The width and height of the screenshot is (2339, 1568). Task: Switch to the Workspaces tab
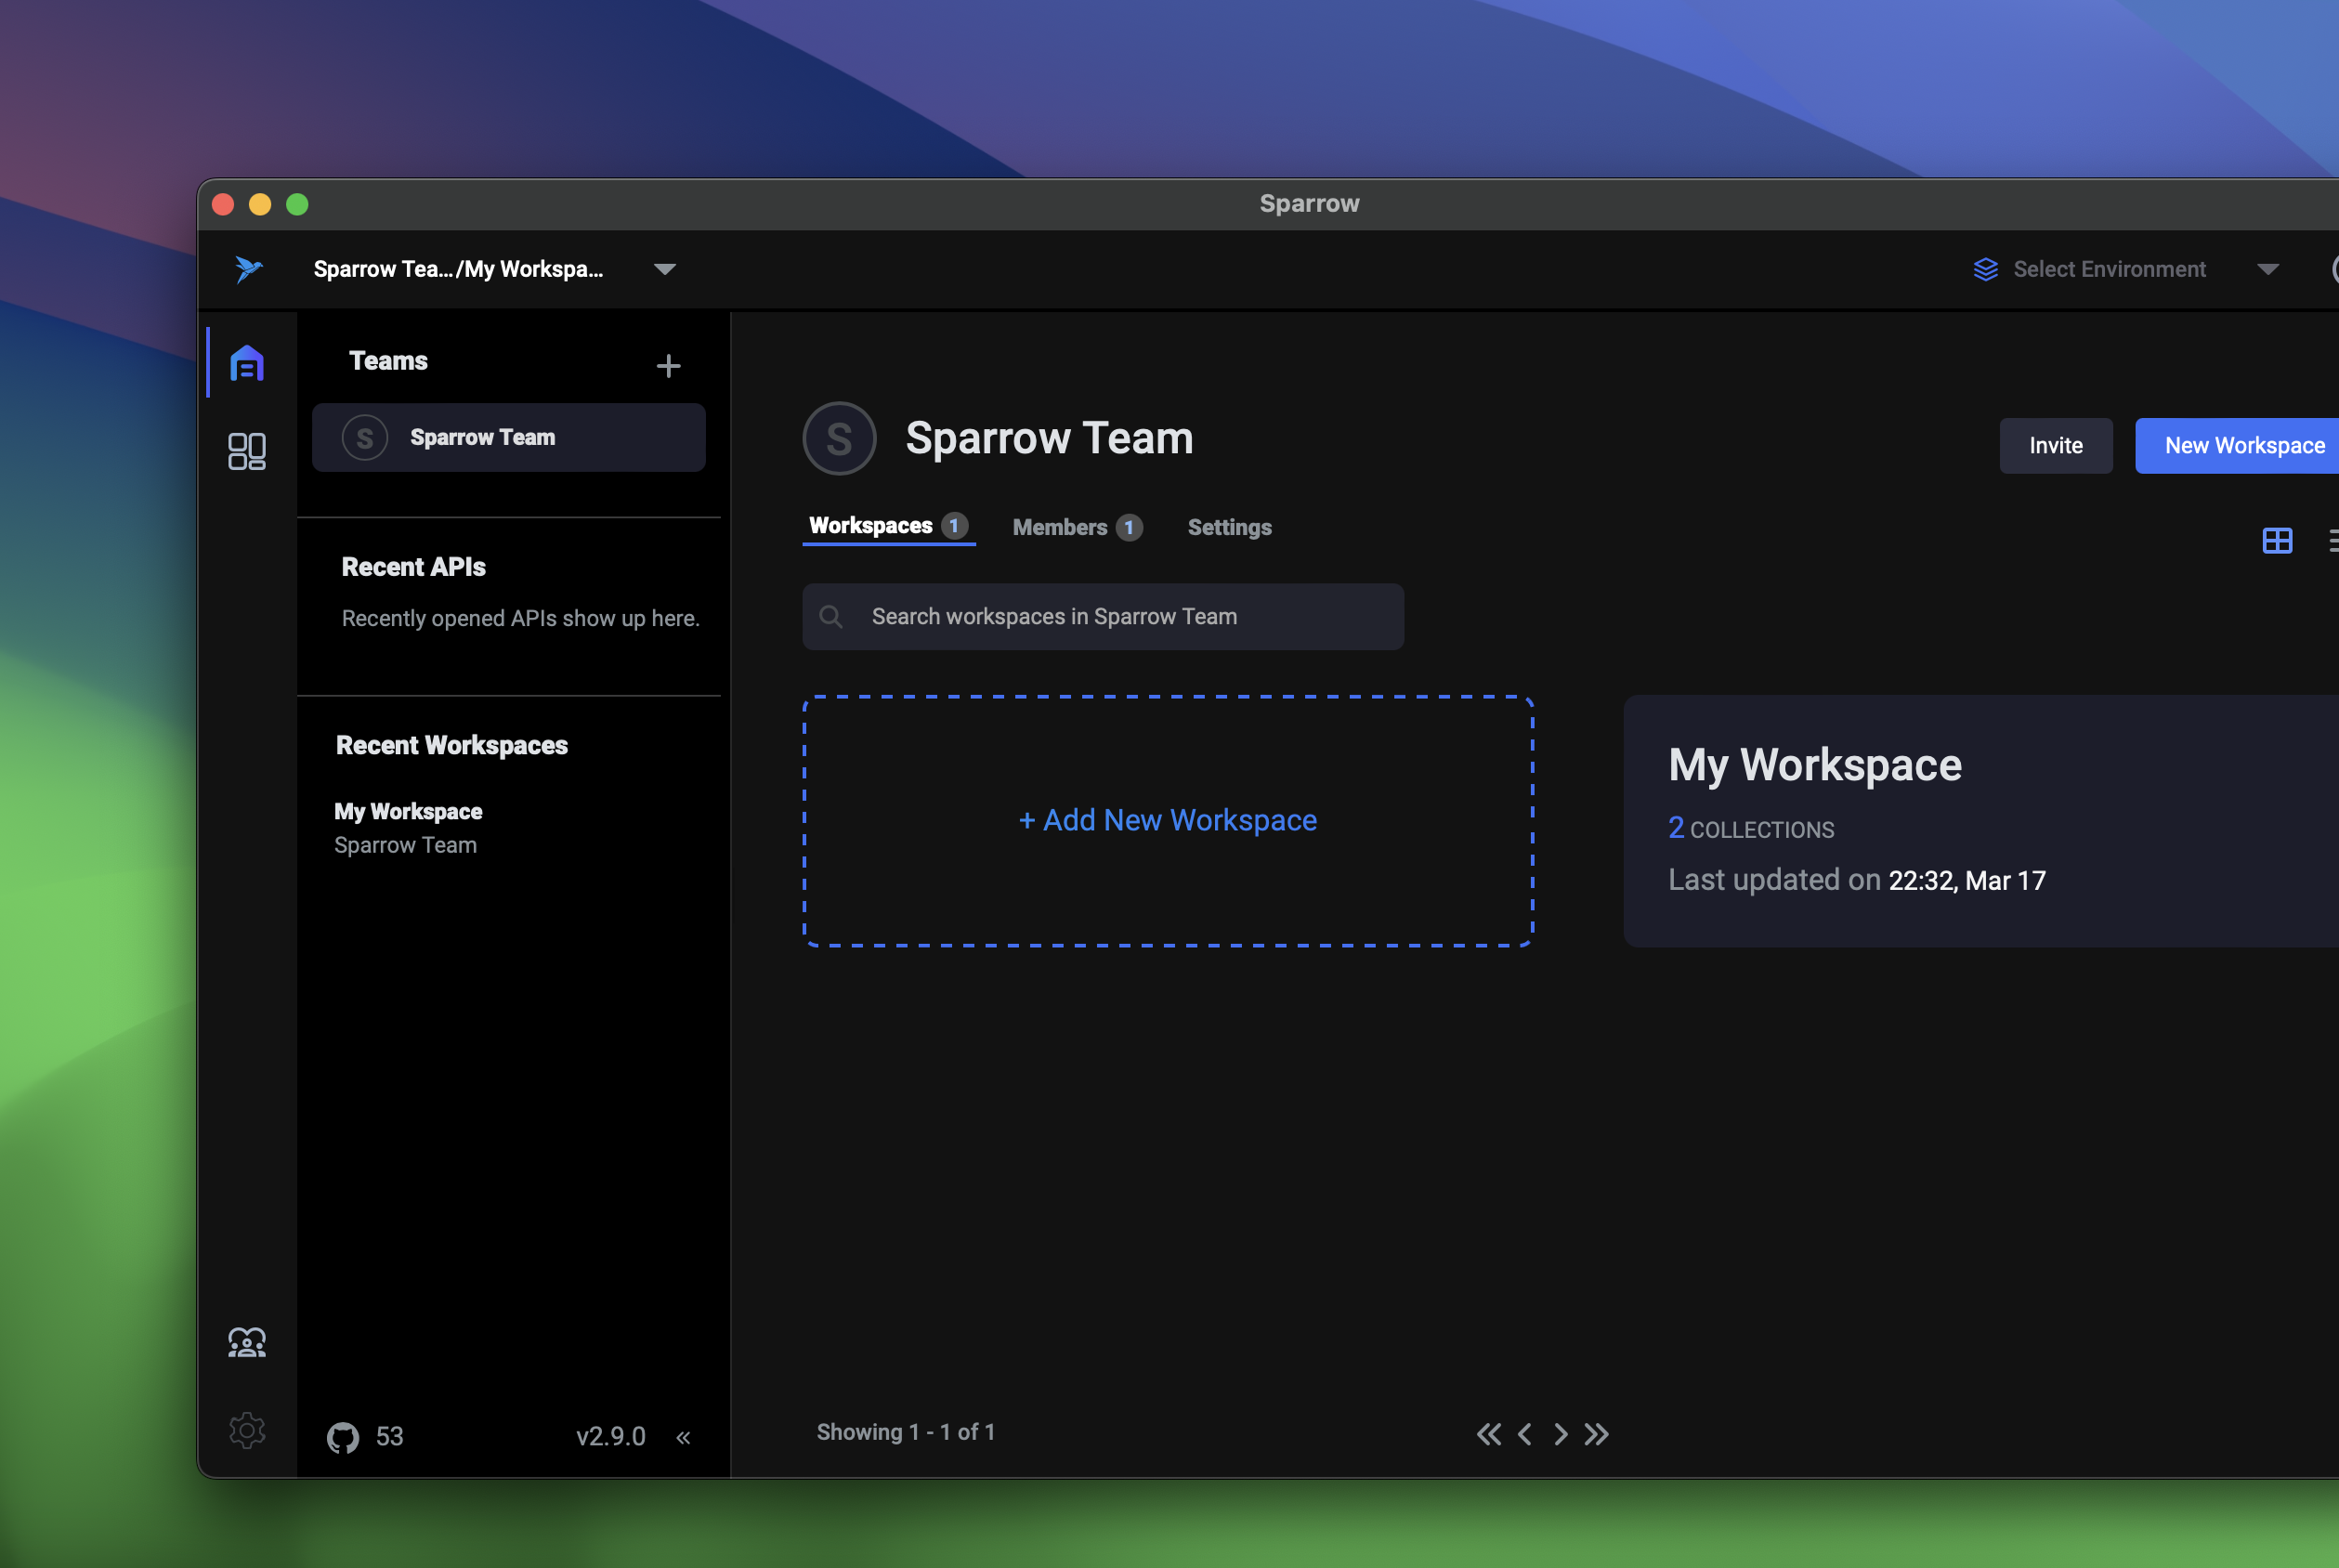point(888,526)
